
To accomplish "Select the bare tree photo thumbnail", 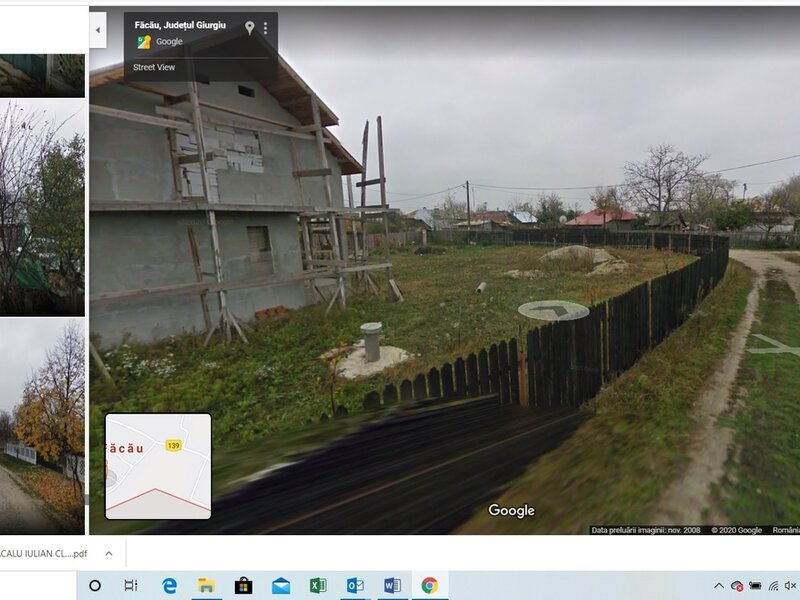I will 42,206.
